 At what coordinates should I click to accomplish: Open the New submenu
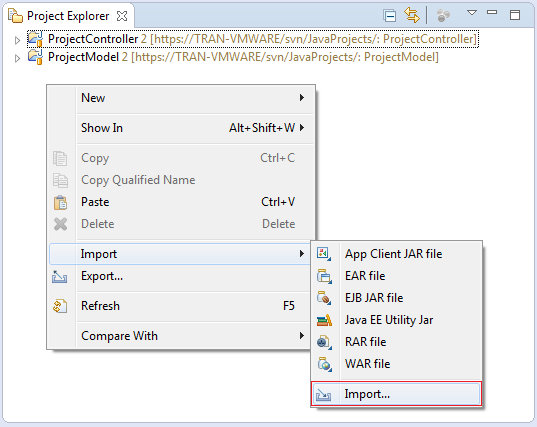181,98
